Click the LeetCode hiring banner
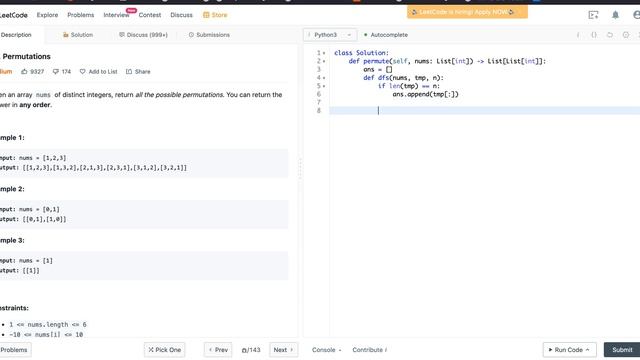640x360 pixels. point(467,12)
